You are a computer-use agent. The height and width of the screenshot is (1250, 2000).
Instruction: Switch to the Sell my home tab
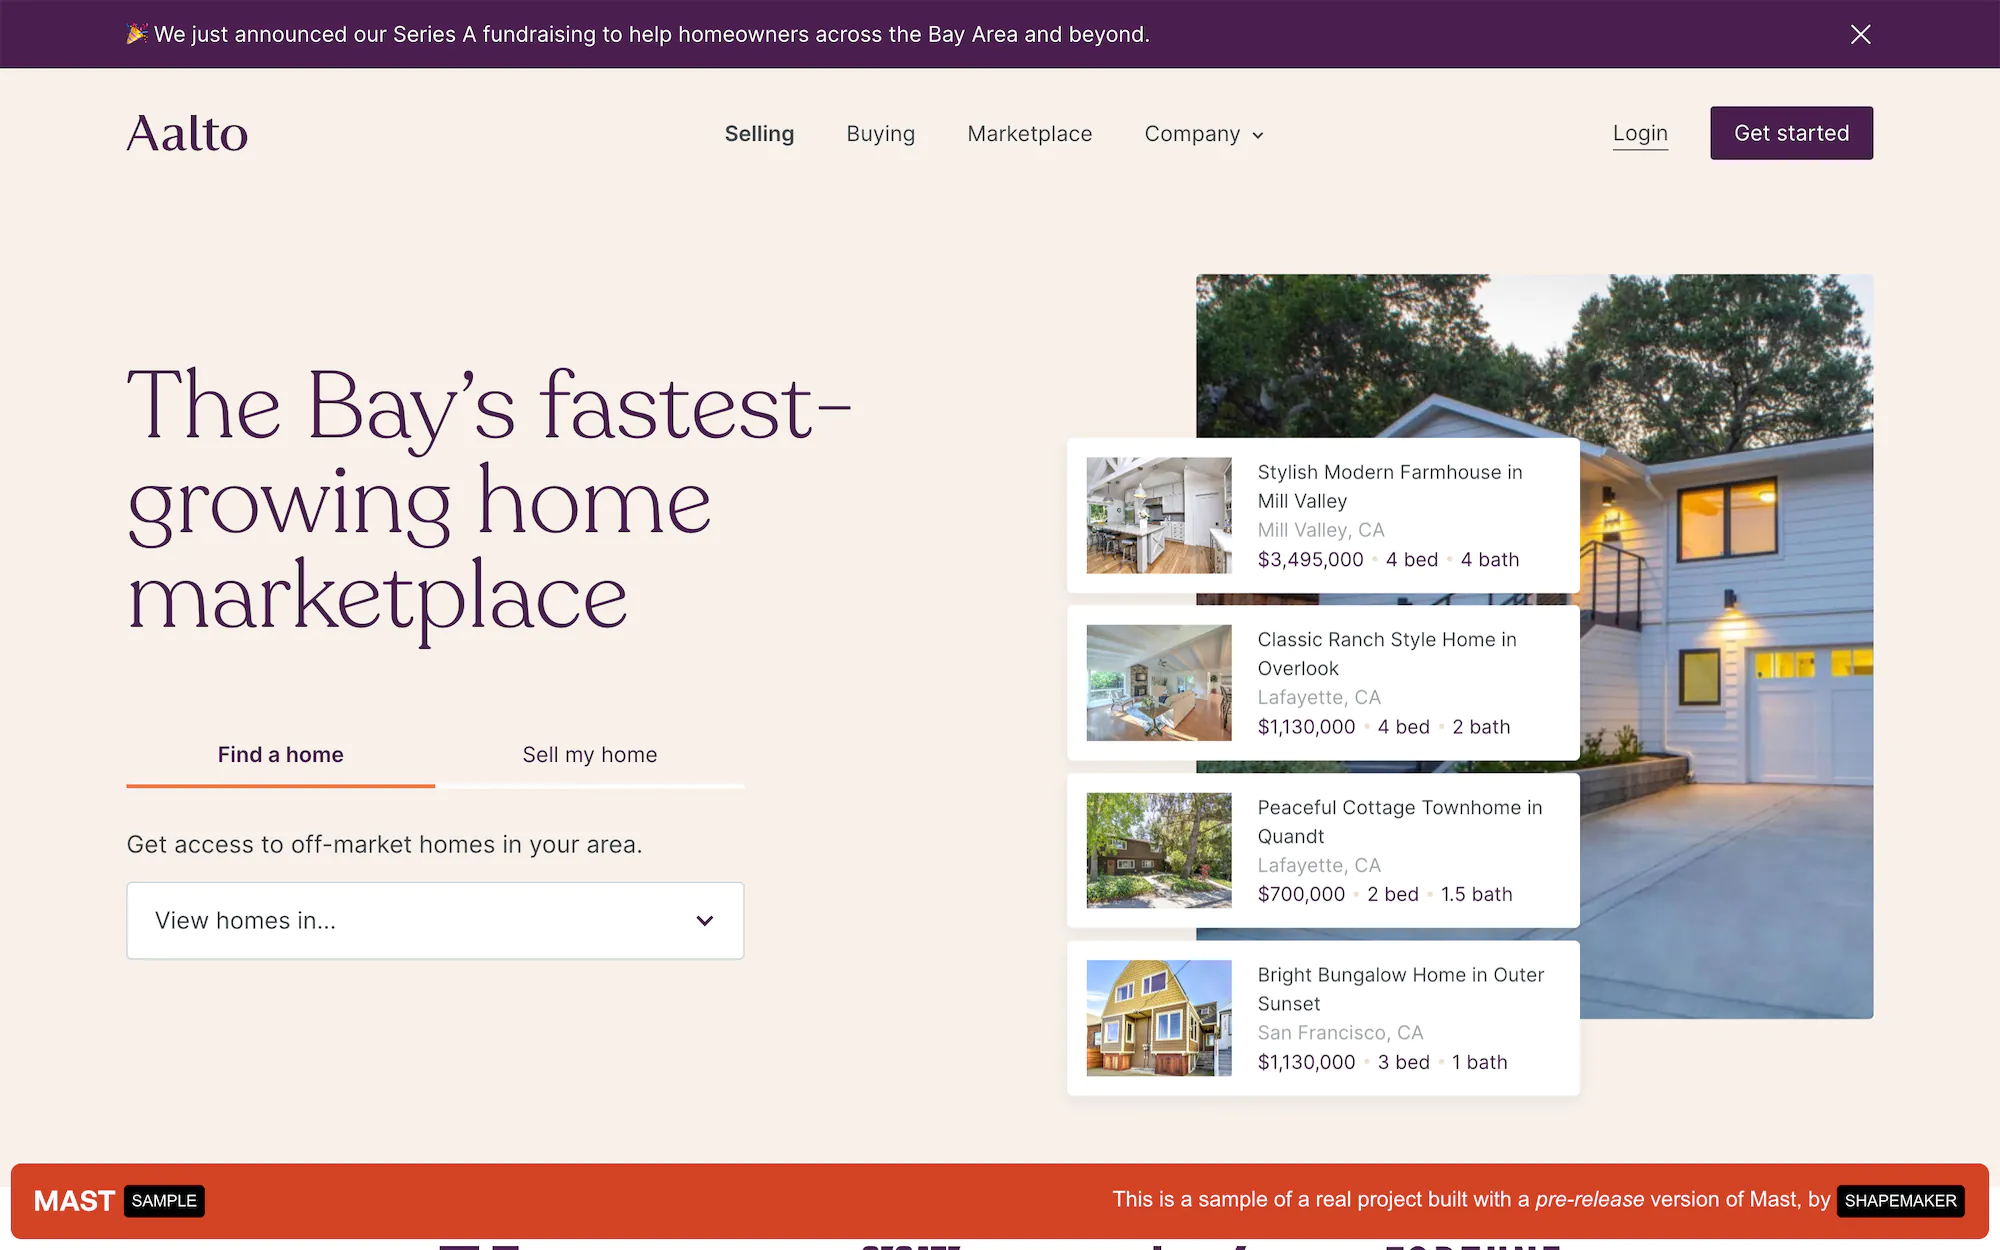tap(589, 755)
